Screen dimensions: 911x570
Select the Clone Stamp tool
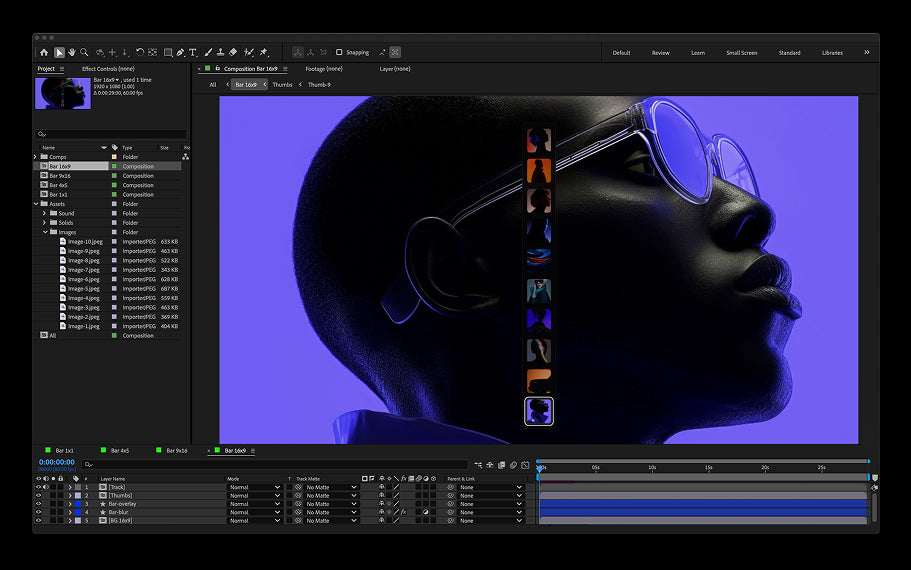221,52
